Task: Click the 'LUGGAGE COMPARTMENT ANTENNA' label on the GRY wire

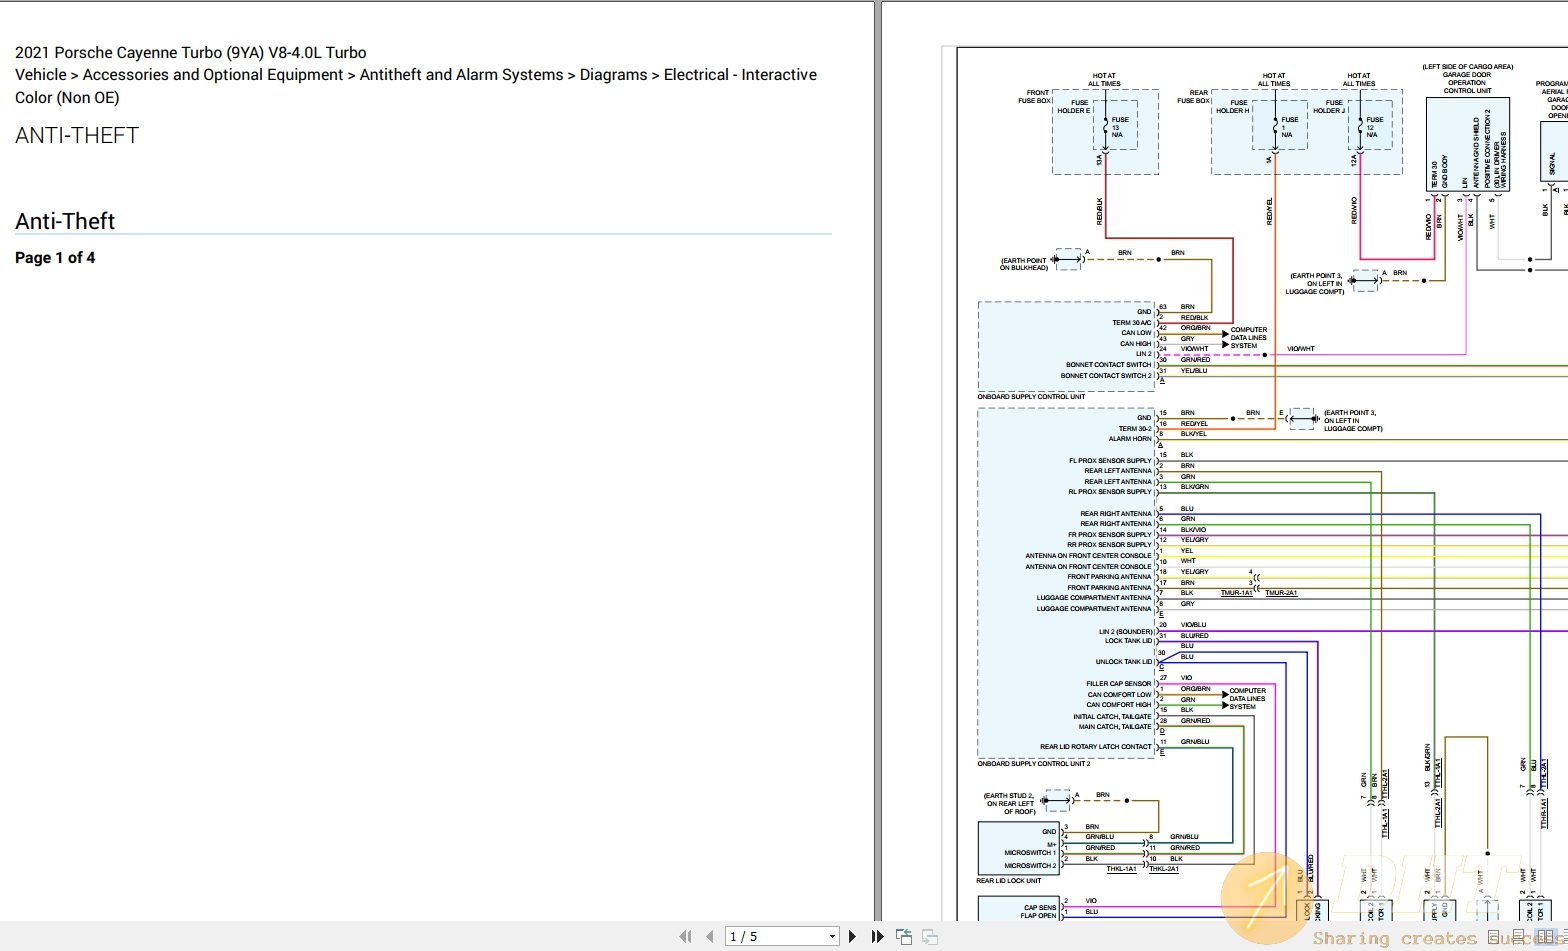Action: point(1094,609)
